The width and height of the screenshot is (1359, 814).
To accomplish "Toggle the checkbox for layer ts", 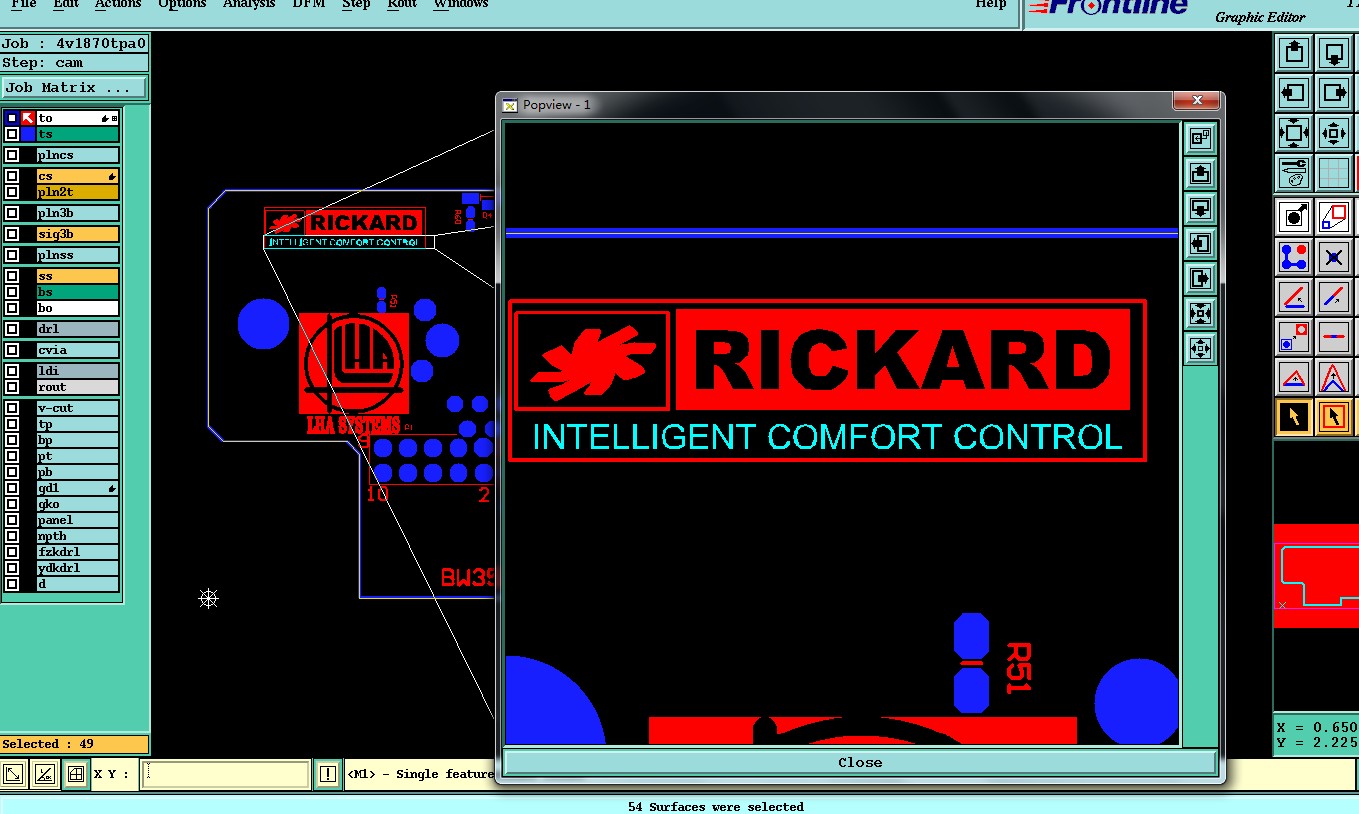I will coord(12,134).
